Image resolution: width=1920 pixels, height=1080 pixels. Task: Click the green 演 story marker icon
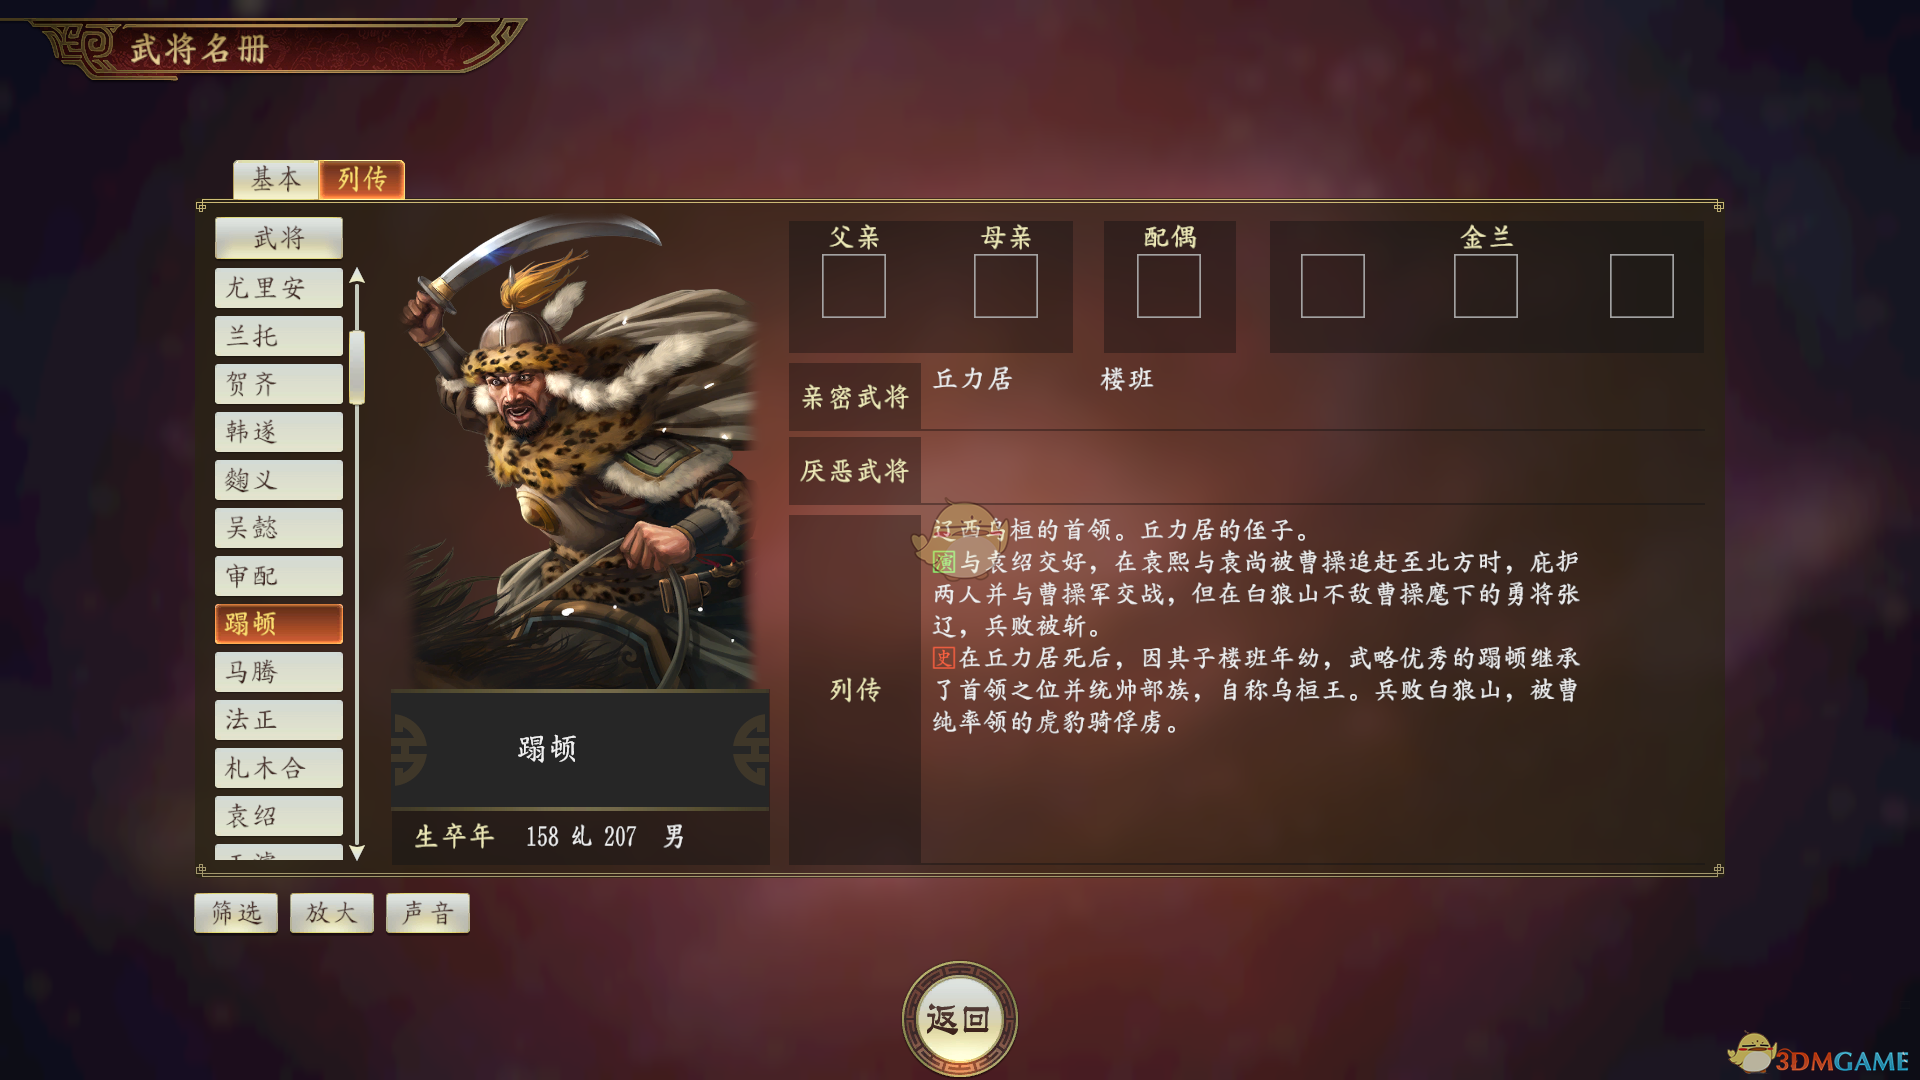944,562
